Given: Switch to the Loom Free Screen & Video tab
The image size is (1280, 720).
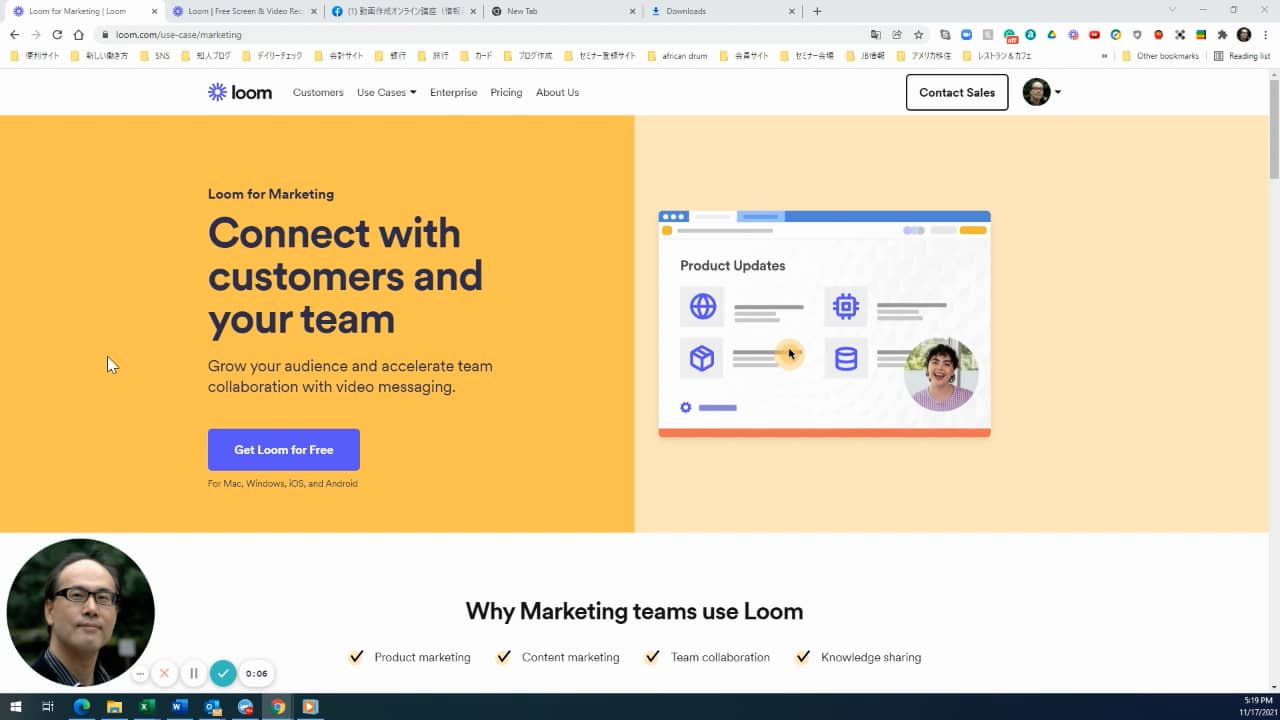Looking at the screenshot, I should [x=243, y=11].
